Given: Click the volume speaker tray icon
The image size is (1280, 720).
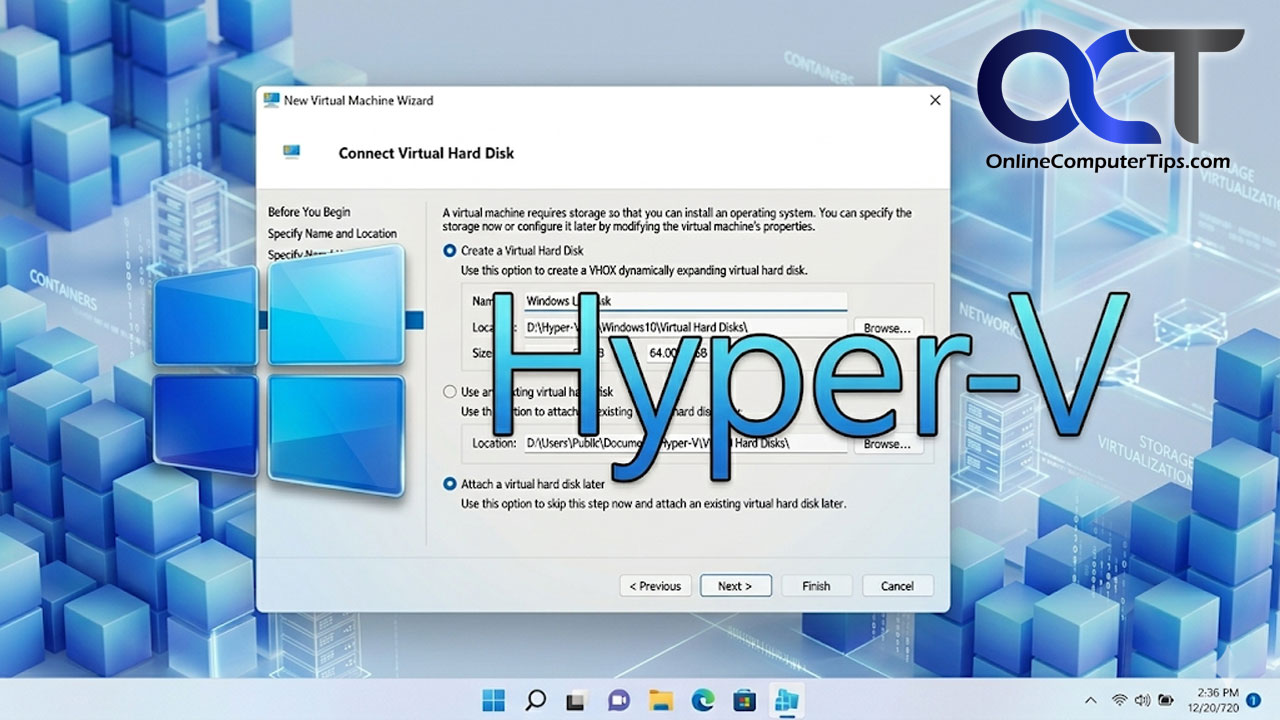Looking at the screenshot, I should [1142, 700].
